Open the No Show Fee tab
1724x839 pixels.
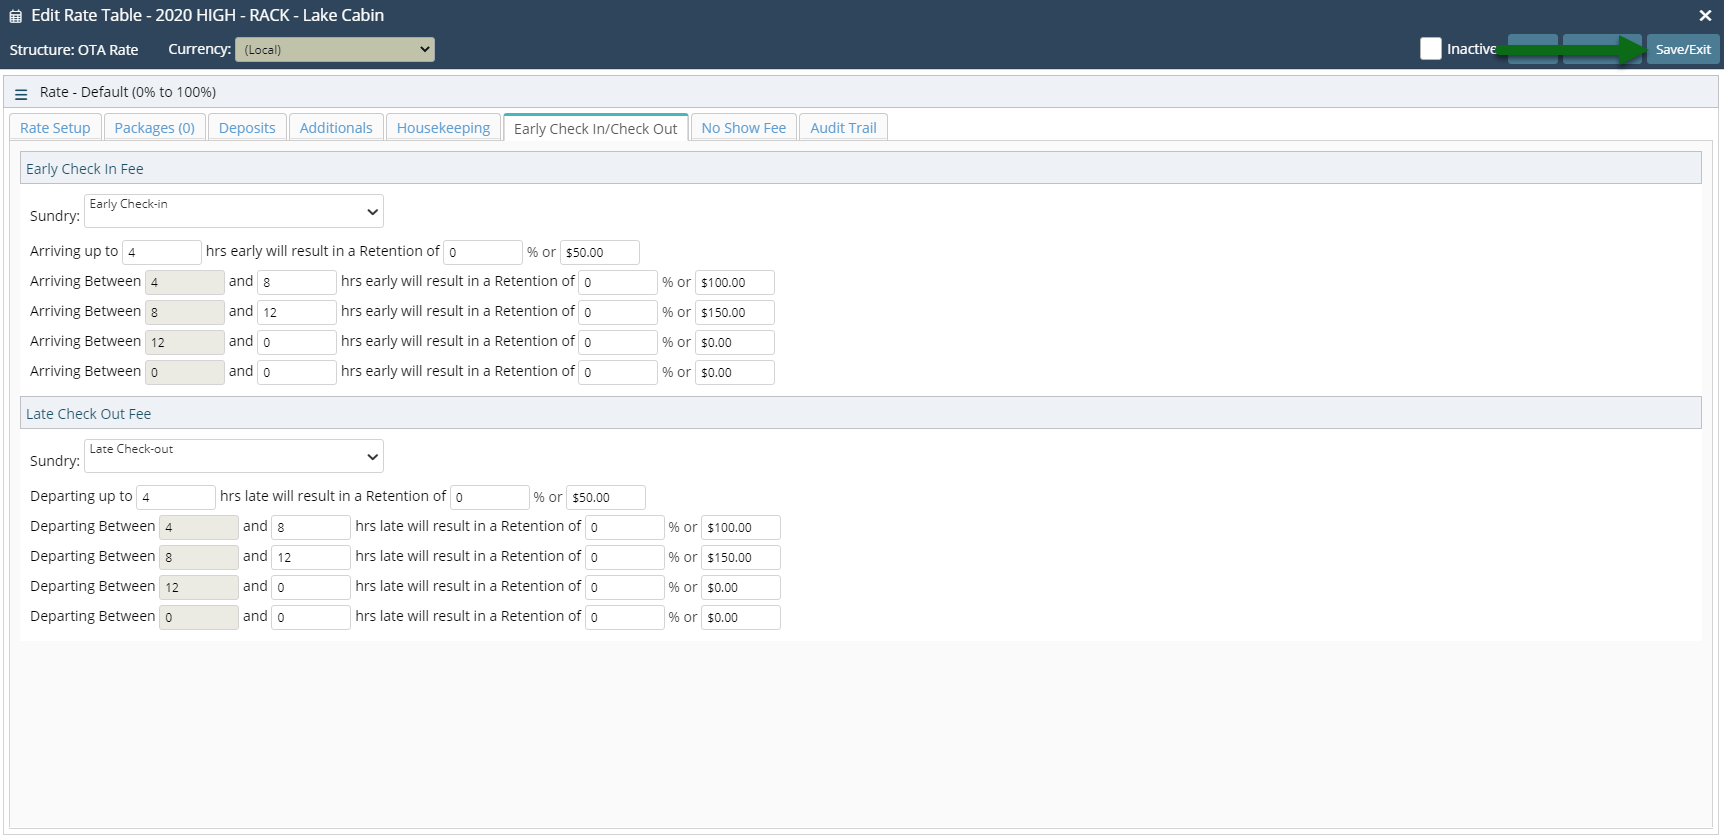pos(744,128)
